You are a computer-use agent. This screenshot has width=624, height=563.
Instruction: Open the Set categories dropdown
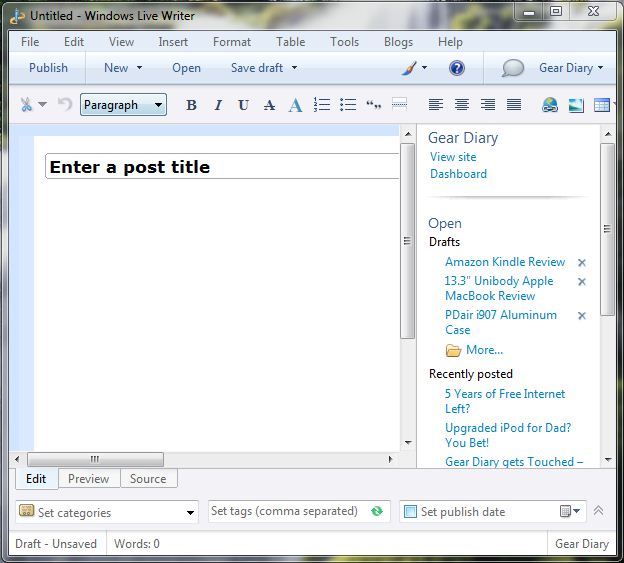tap(107, 512)
